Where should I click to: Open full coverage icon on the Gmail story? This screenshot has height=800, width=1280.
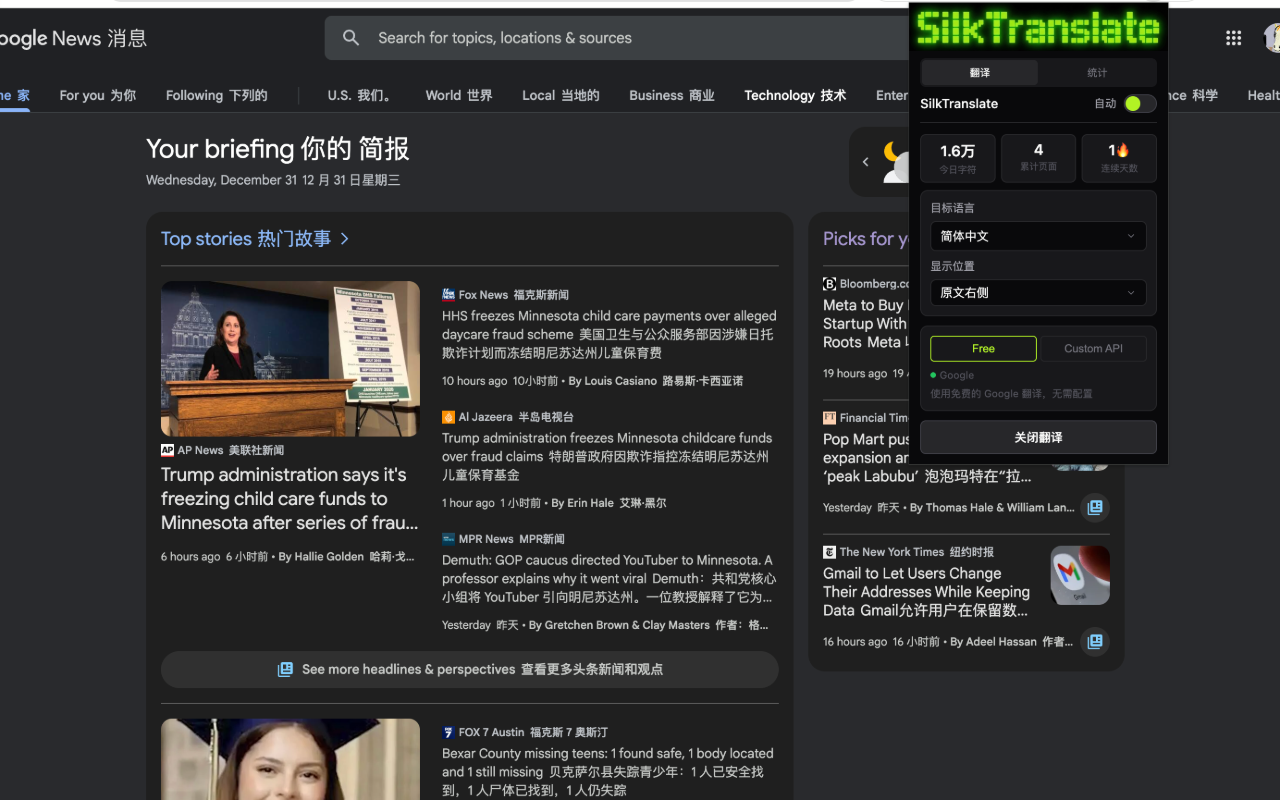pos(1095,641)
